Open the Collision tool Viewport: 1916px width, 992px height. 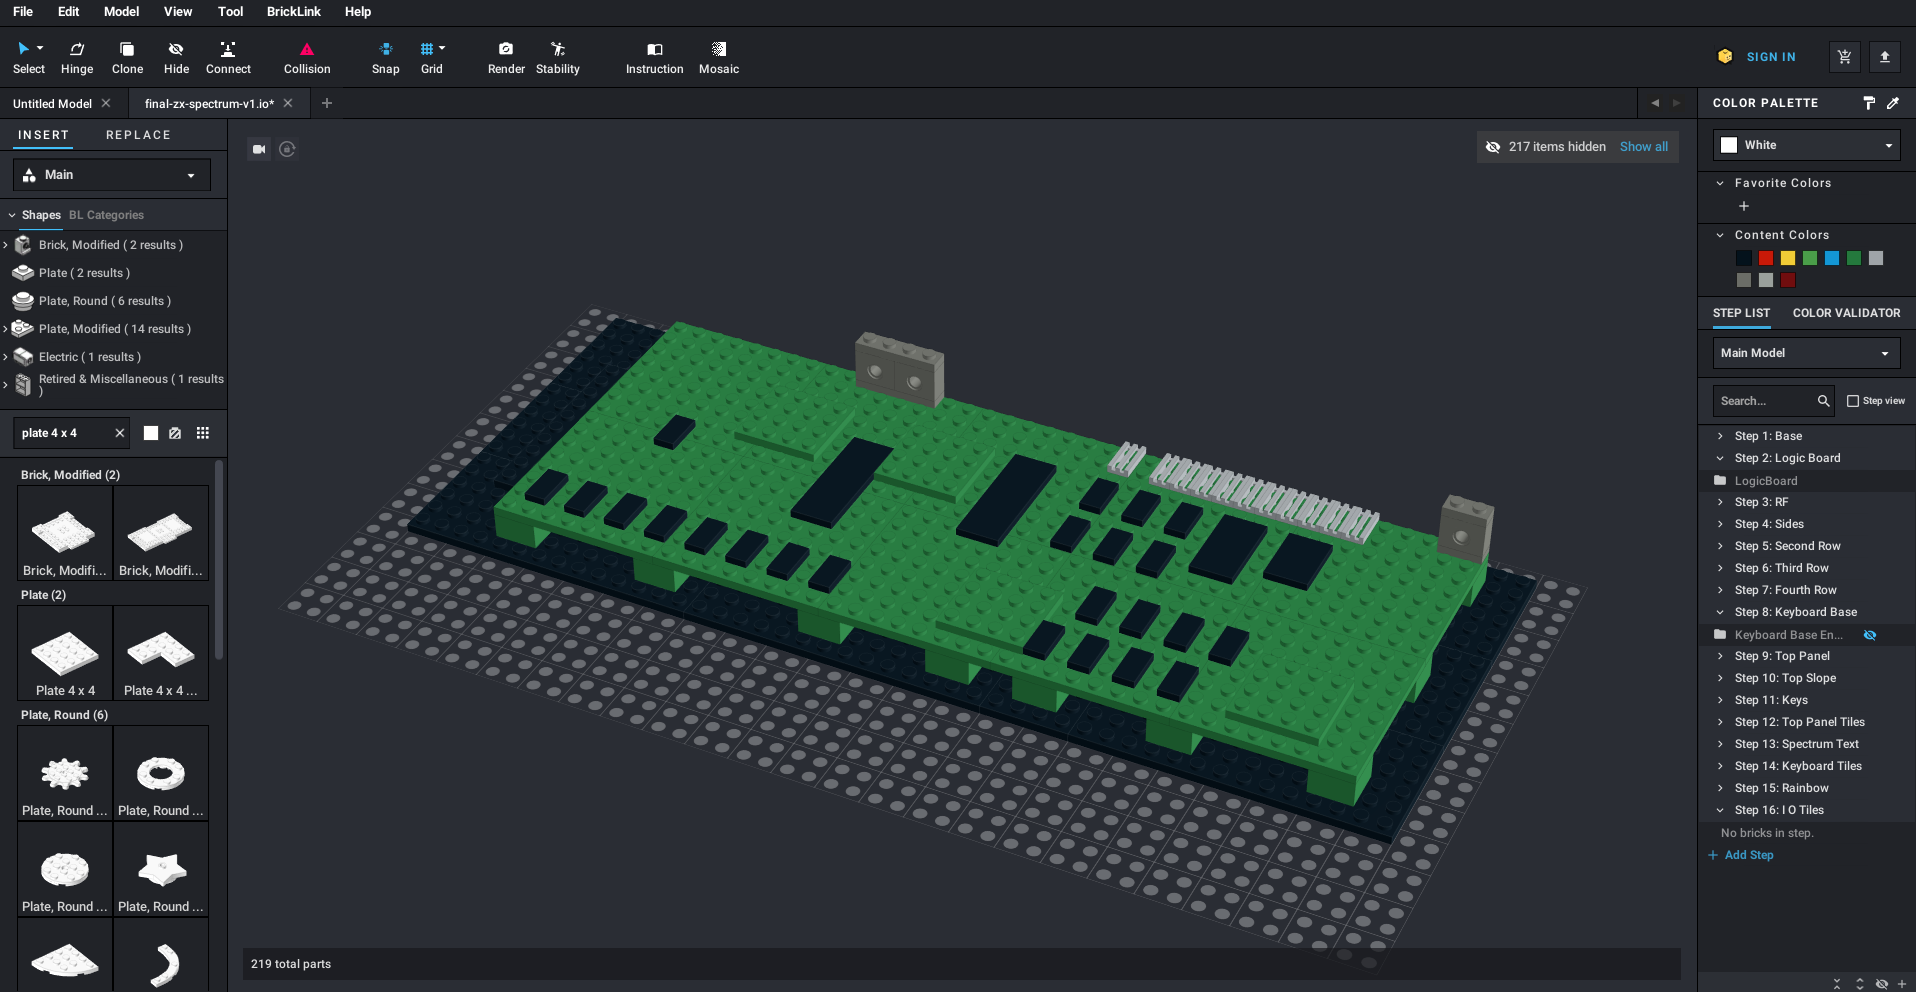(x=306, y=57)
